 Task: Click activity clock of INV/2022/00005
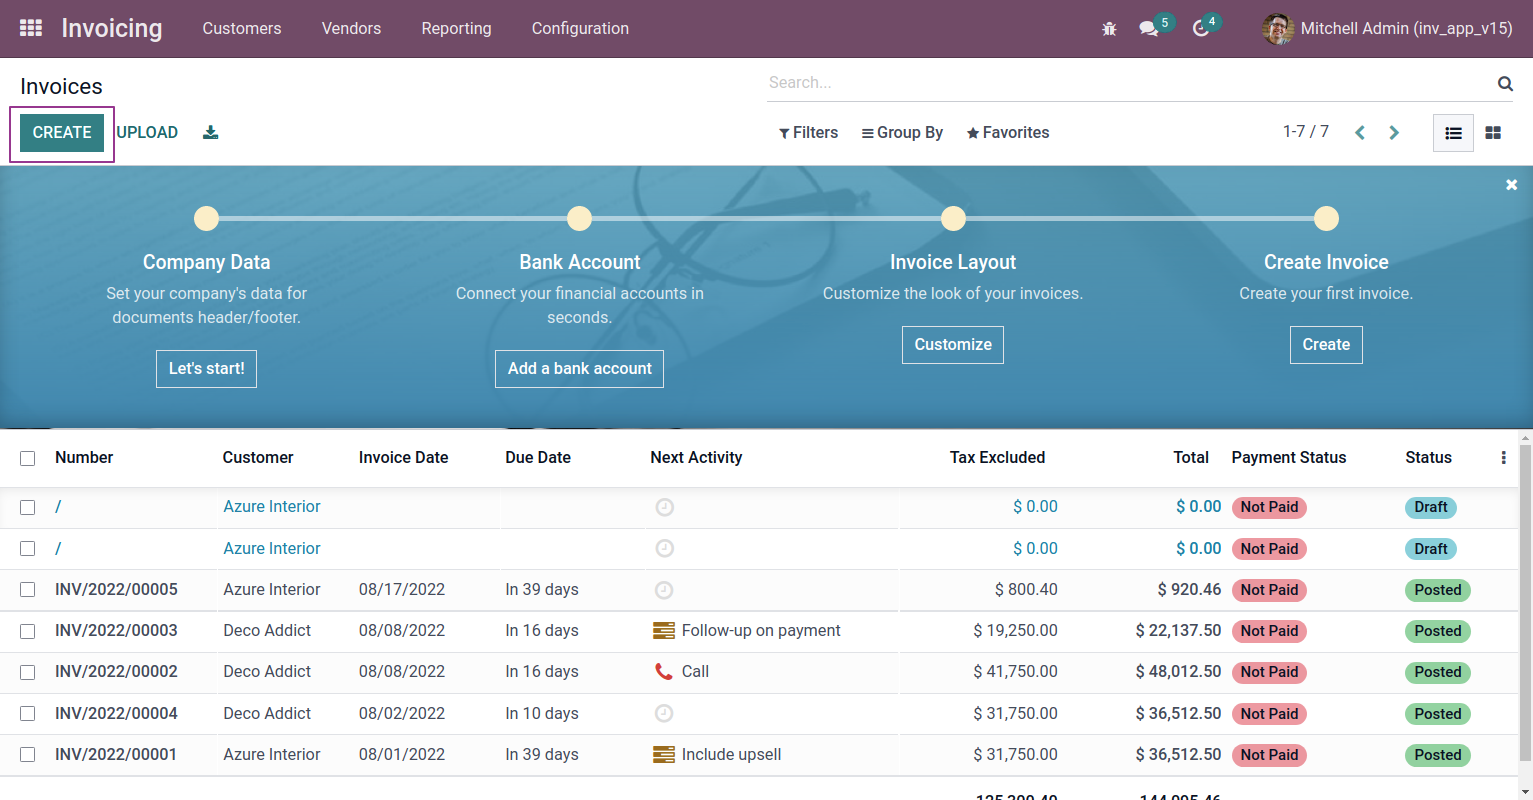[665, 590]
